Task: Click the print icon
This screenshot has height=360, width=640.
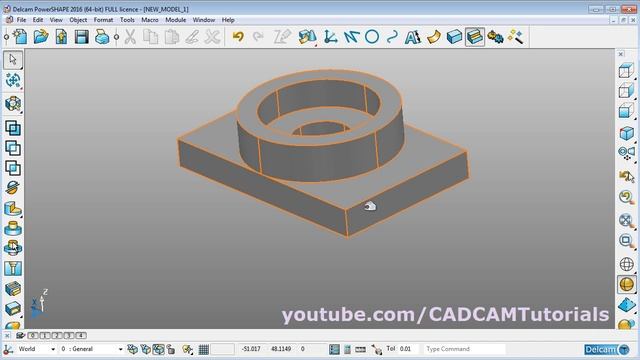Action: coord(102,37)
